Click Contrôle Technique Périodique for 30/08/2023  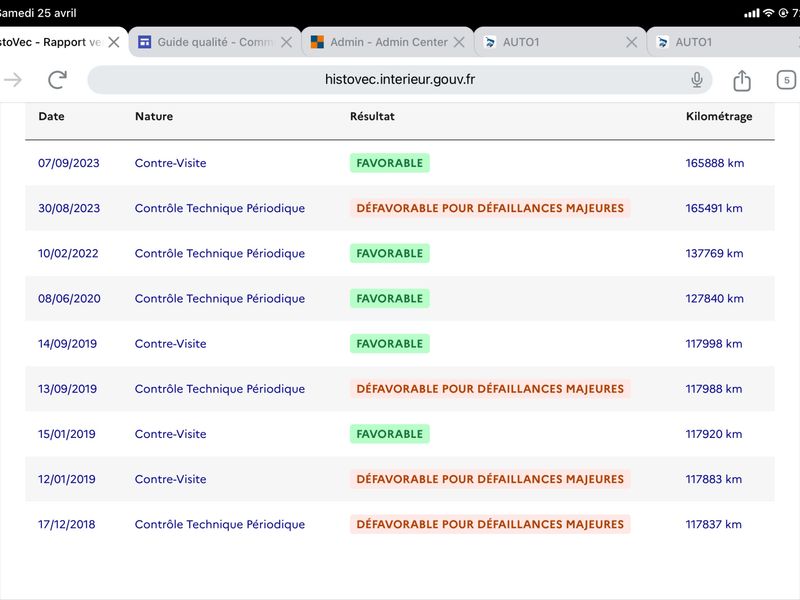click(220, 208)
